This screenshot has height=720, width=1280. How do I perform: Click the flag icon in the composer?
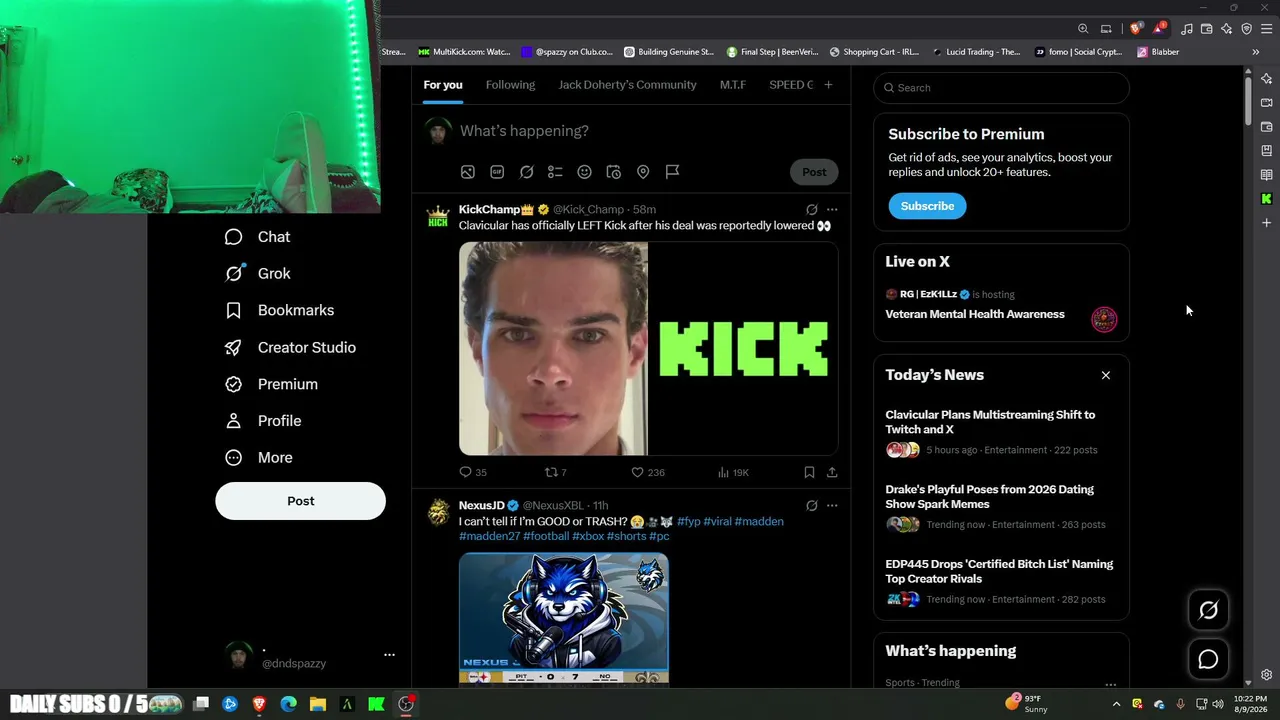tap(672, 172)
